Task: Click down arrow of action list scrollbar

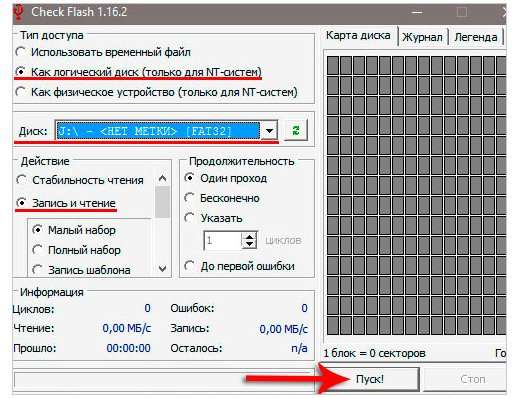Action: (162, 269)
